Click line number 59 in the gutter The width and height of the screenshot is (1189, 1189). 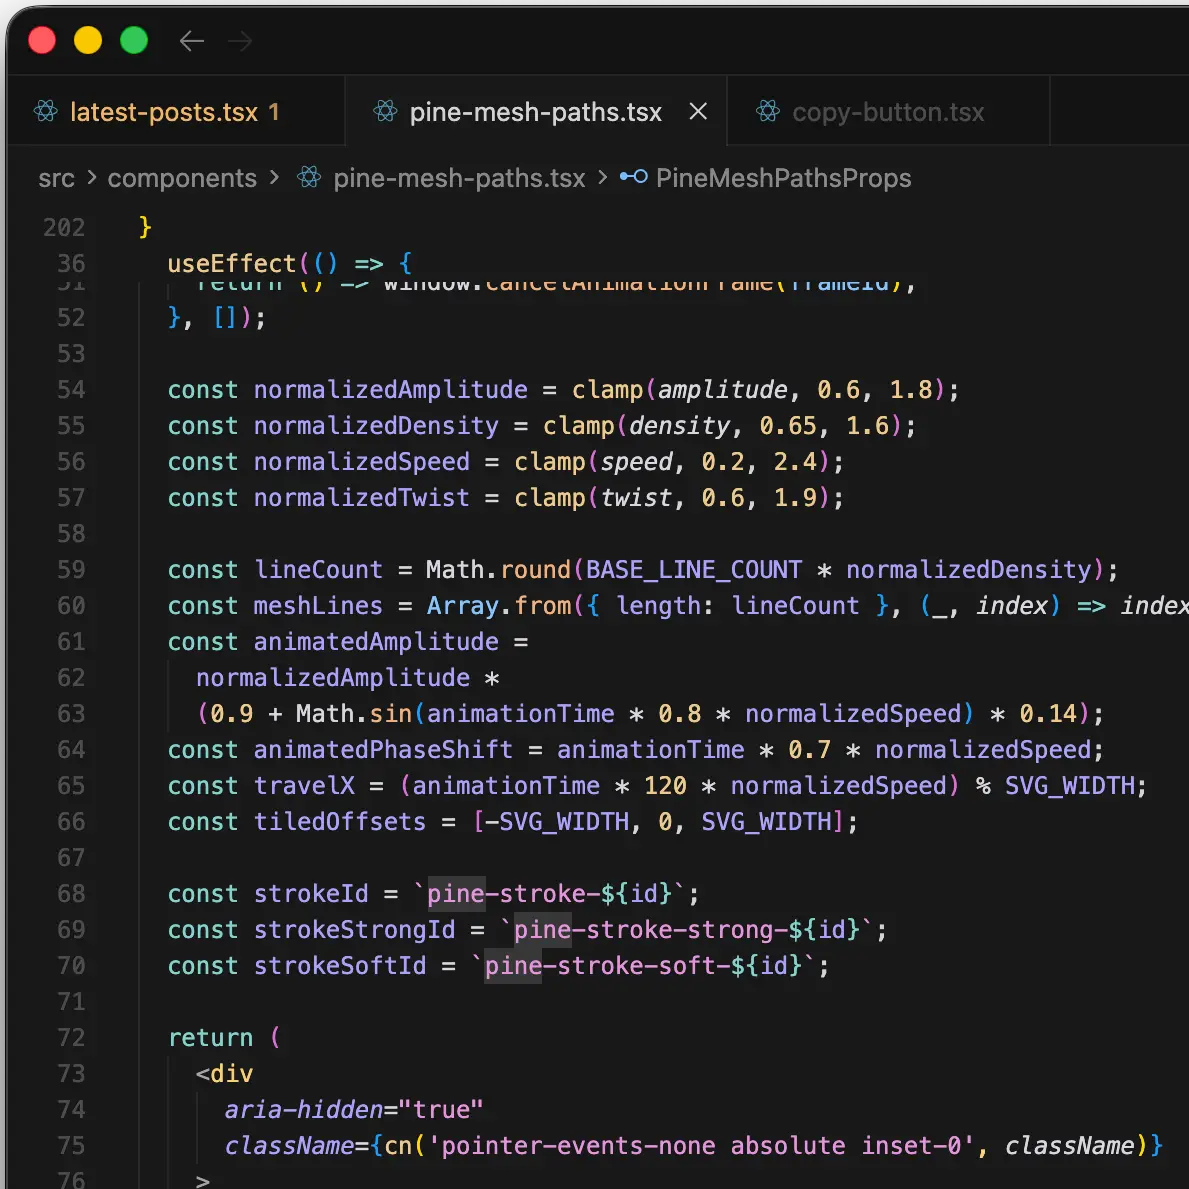click(71, 570)
